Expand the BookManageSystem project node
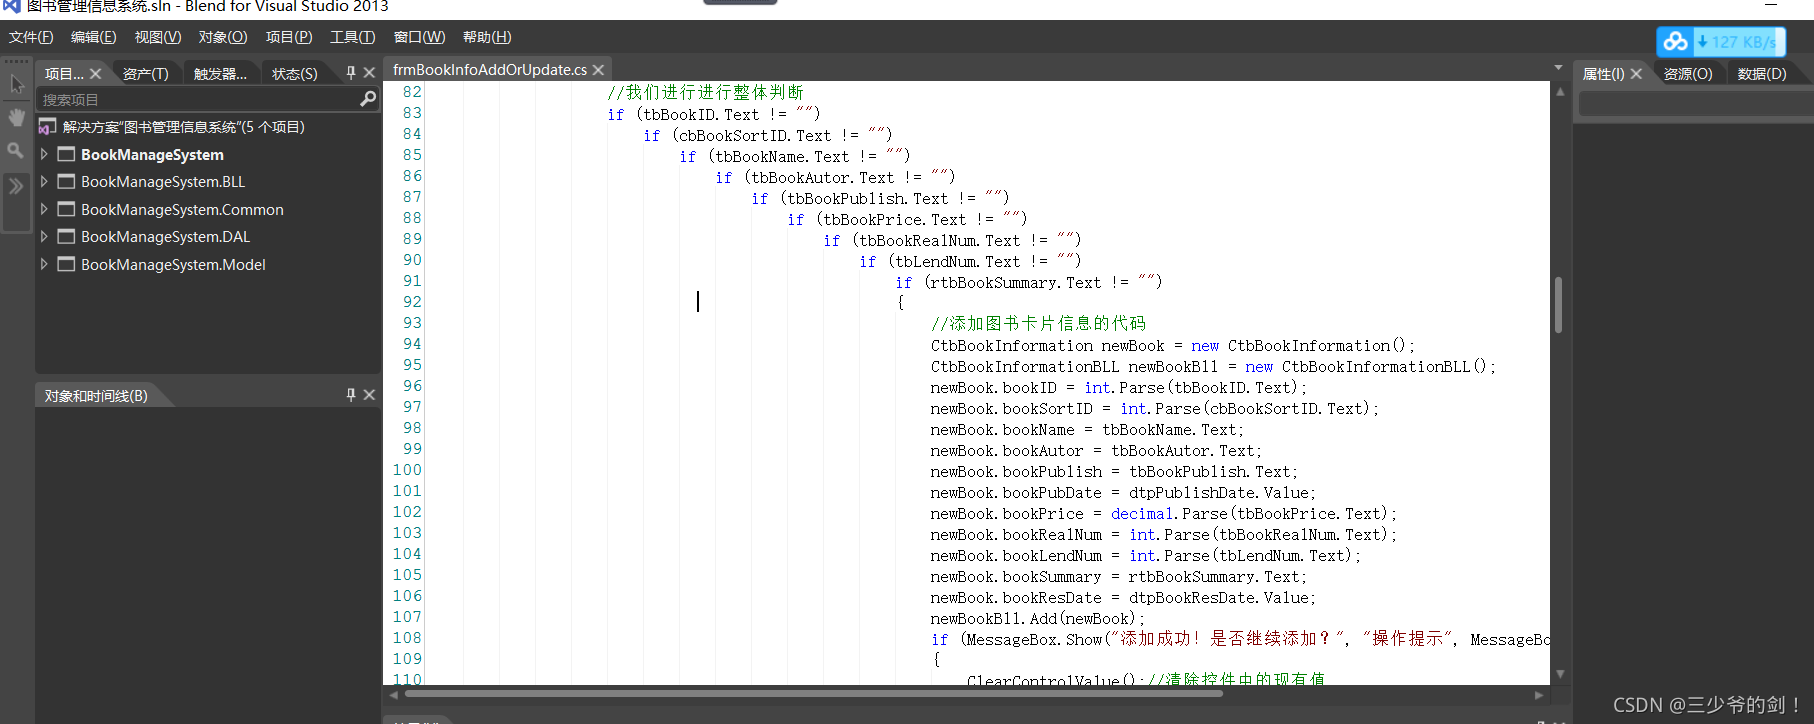 pyautogui.click(x=44, y=154)
